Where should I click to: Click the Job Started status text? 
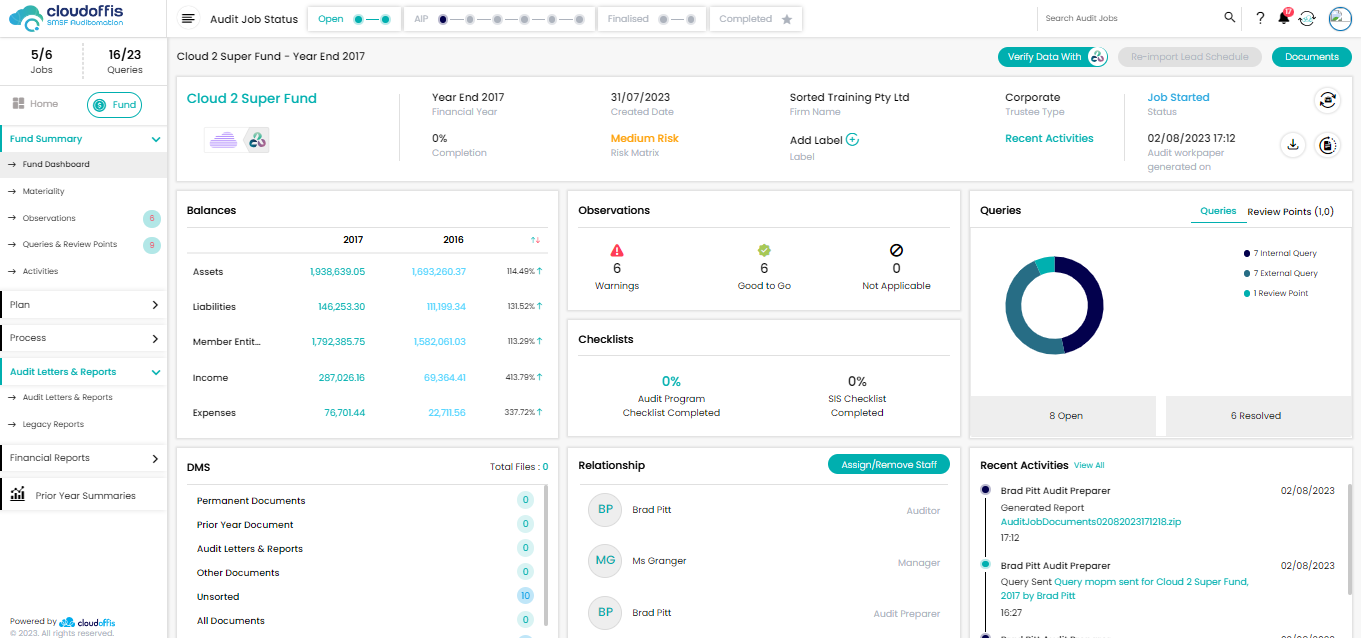click(1178, 98)
